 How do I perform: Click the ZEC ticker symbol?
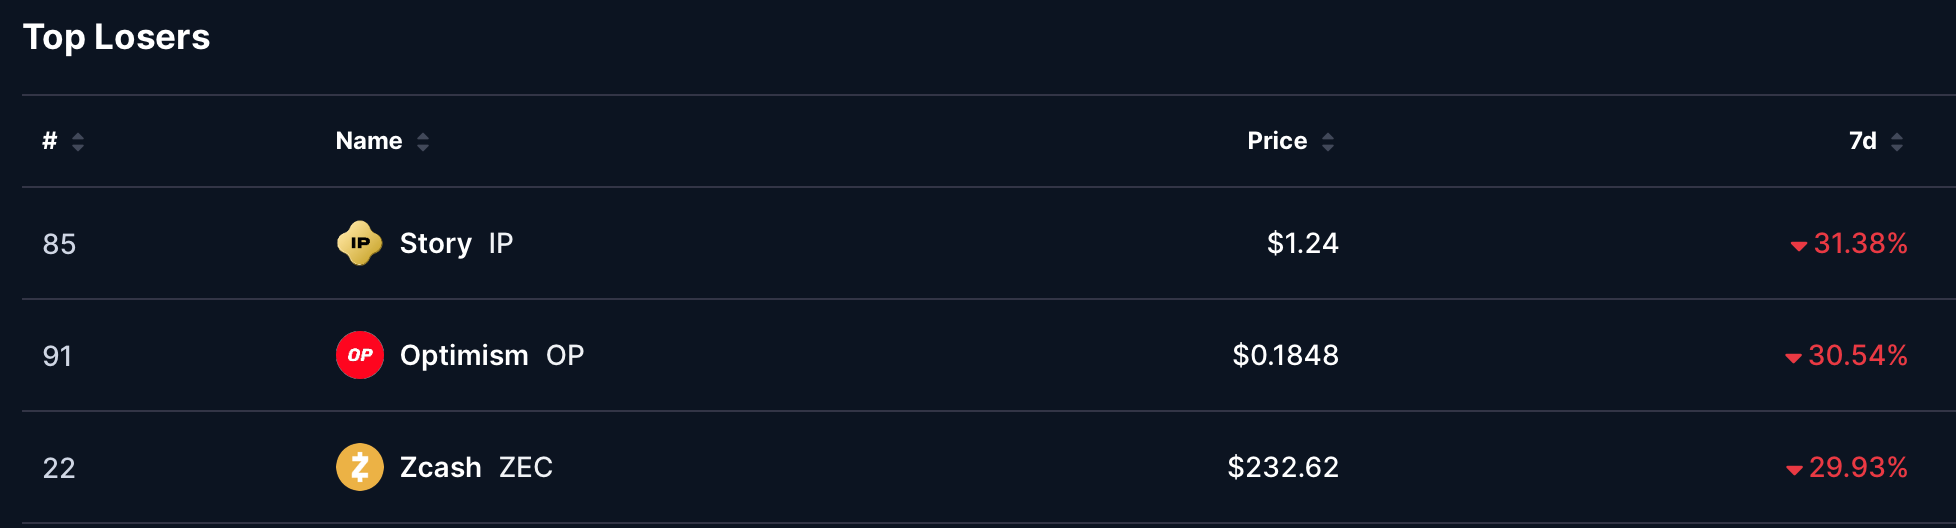[526, 467]
